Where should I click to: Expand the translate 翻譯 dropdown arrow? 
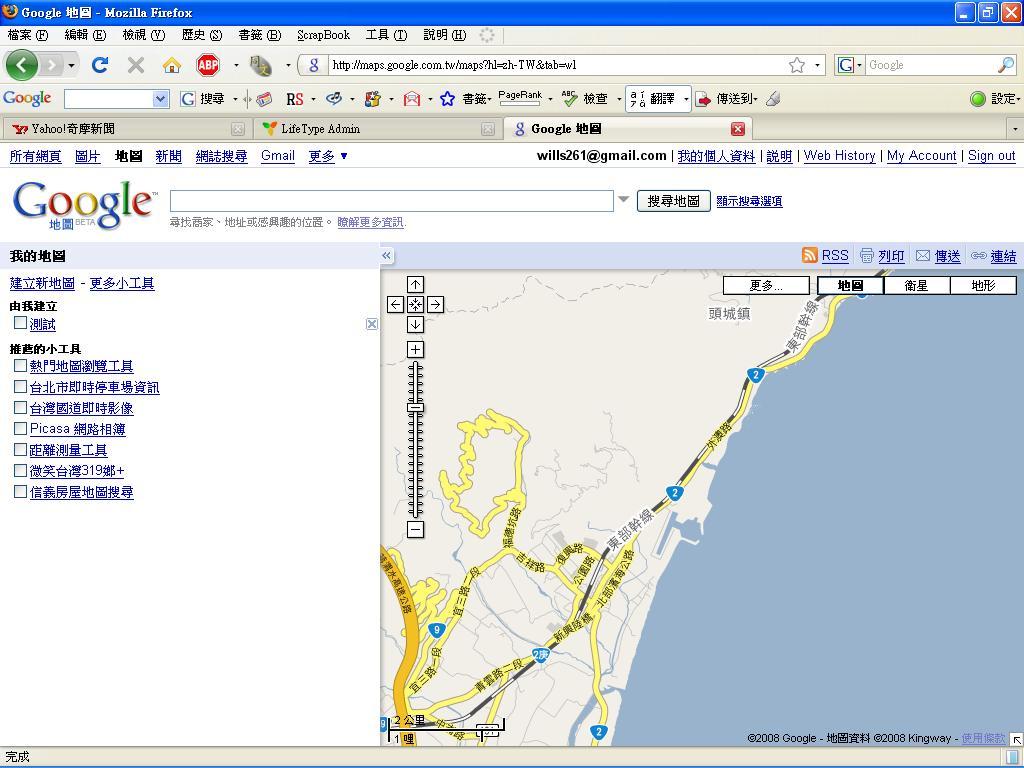pyautogui.click(x=686, y=99)
